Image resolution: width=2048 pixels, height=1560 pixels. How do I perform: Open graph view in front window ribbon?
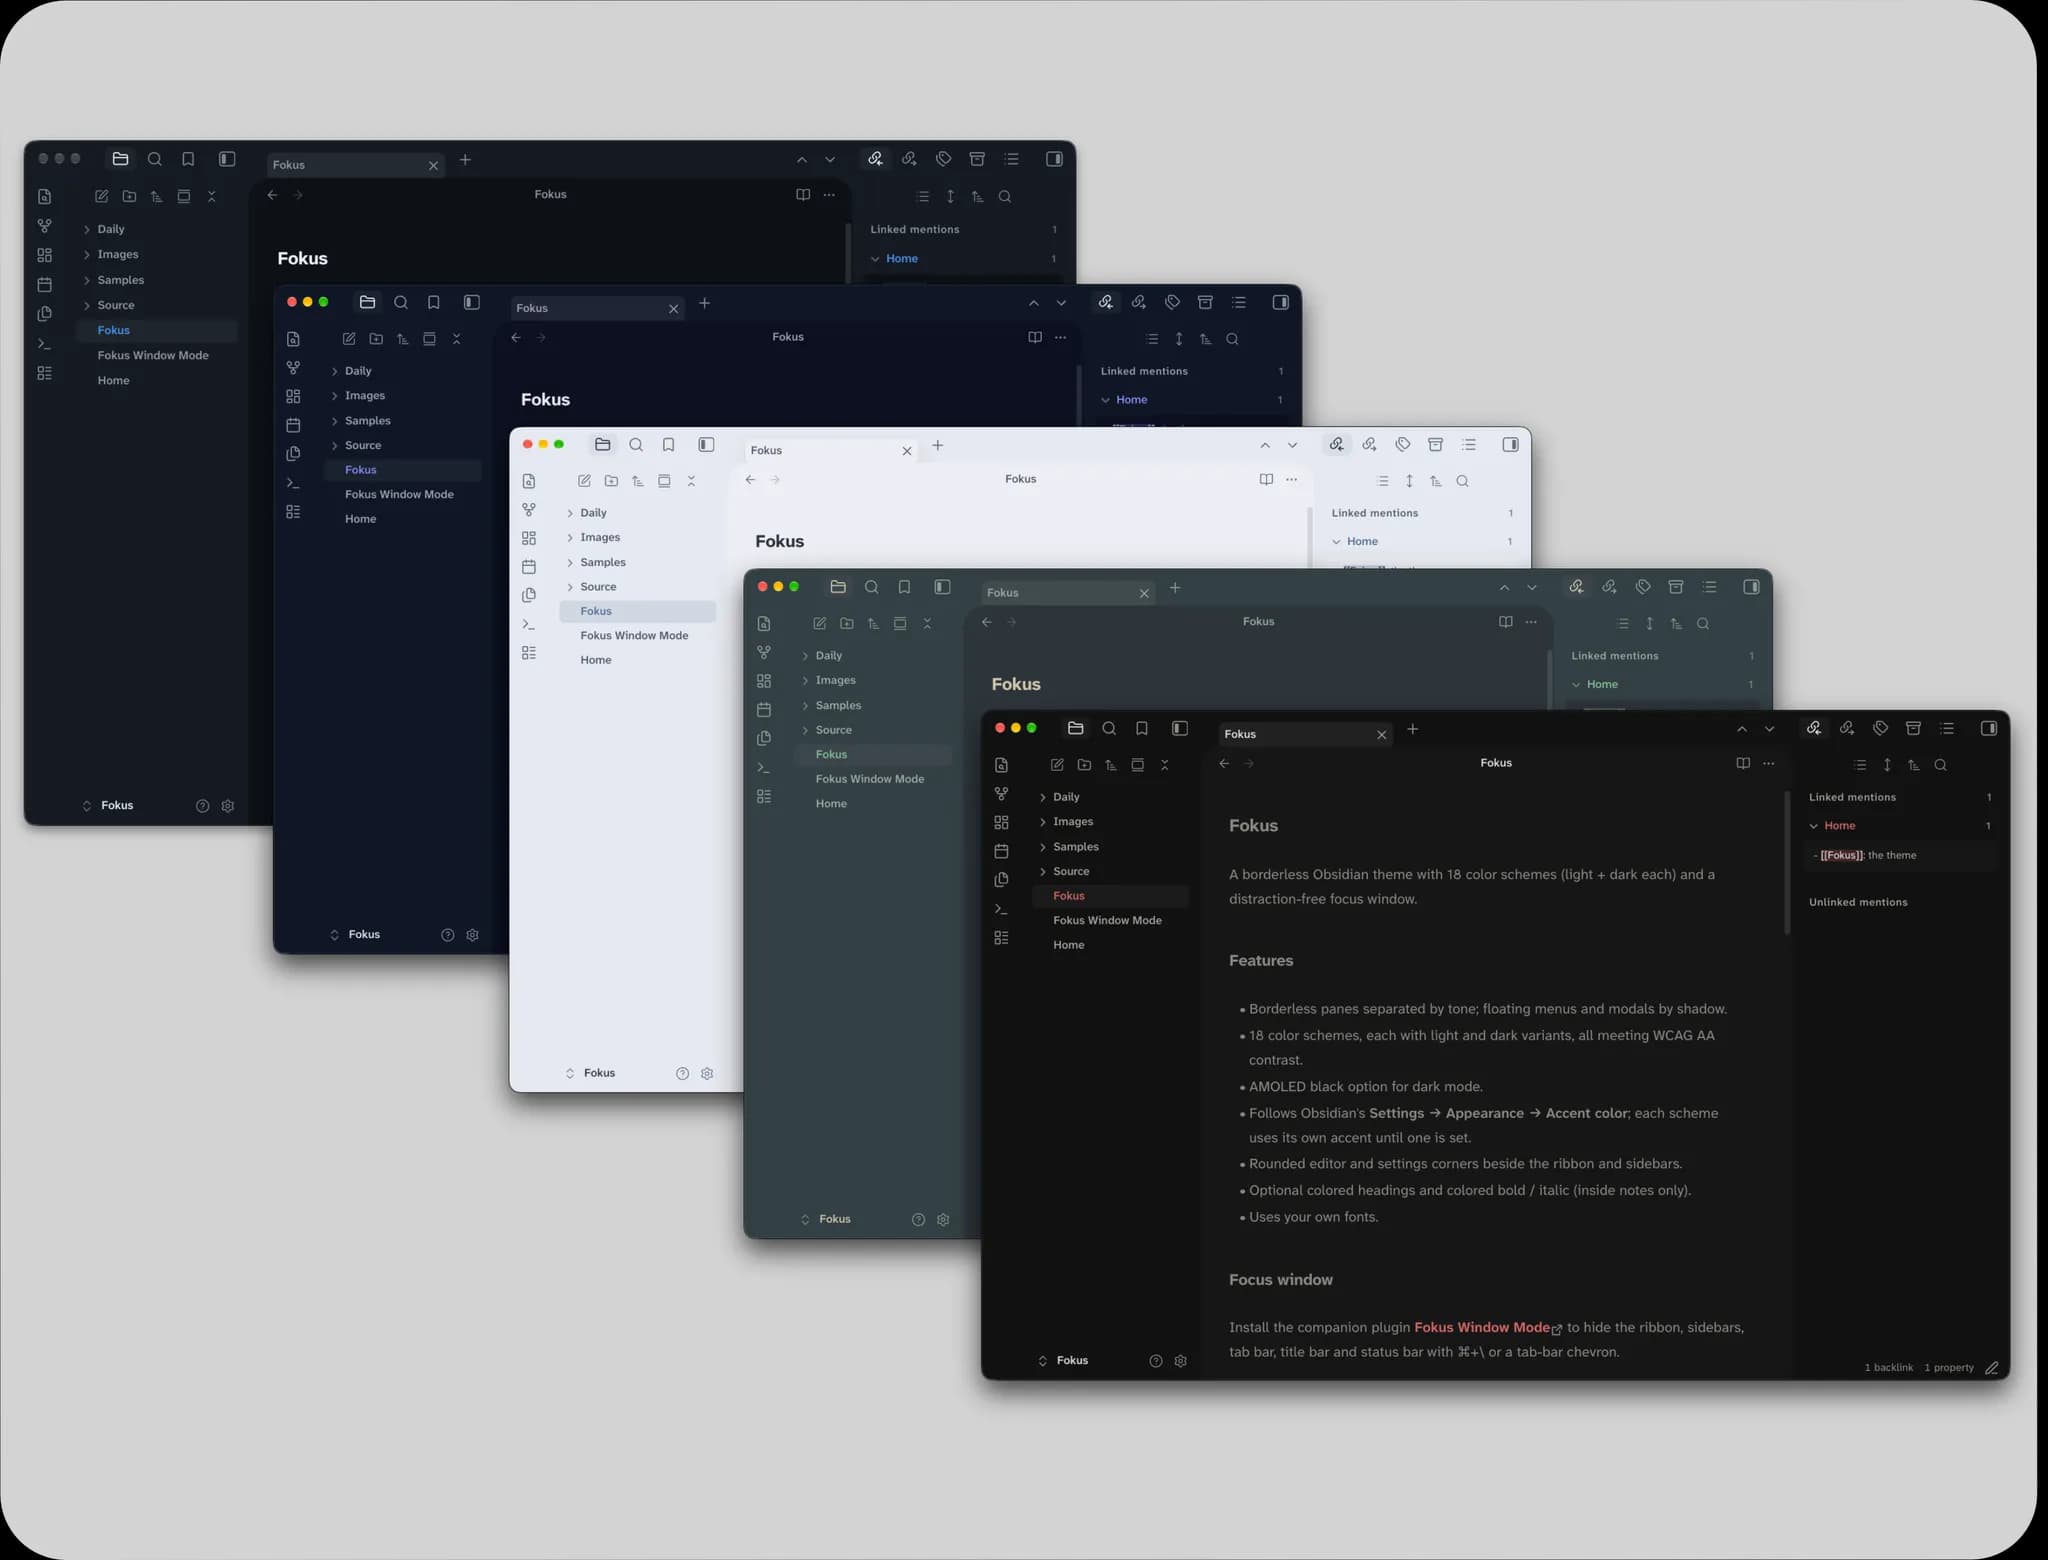(1001, 793)
